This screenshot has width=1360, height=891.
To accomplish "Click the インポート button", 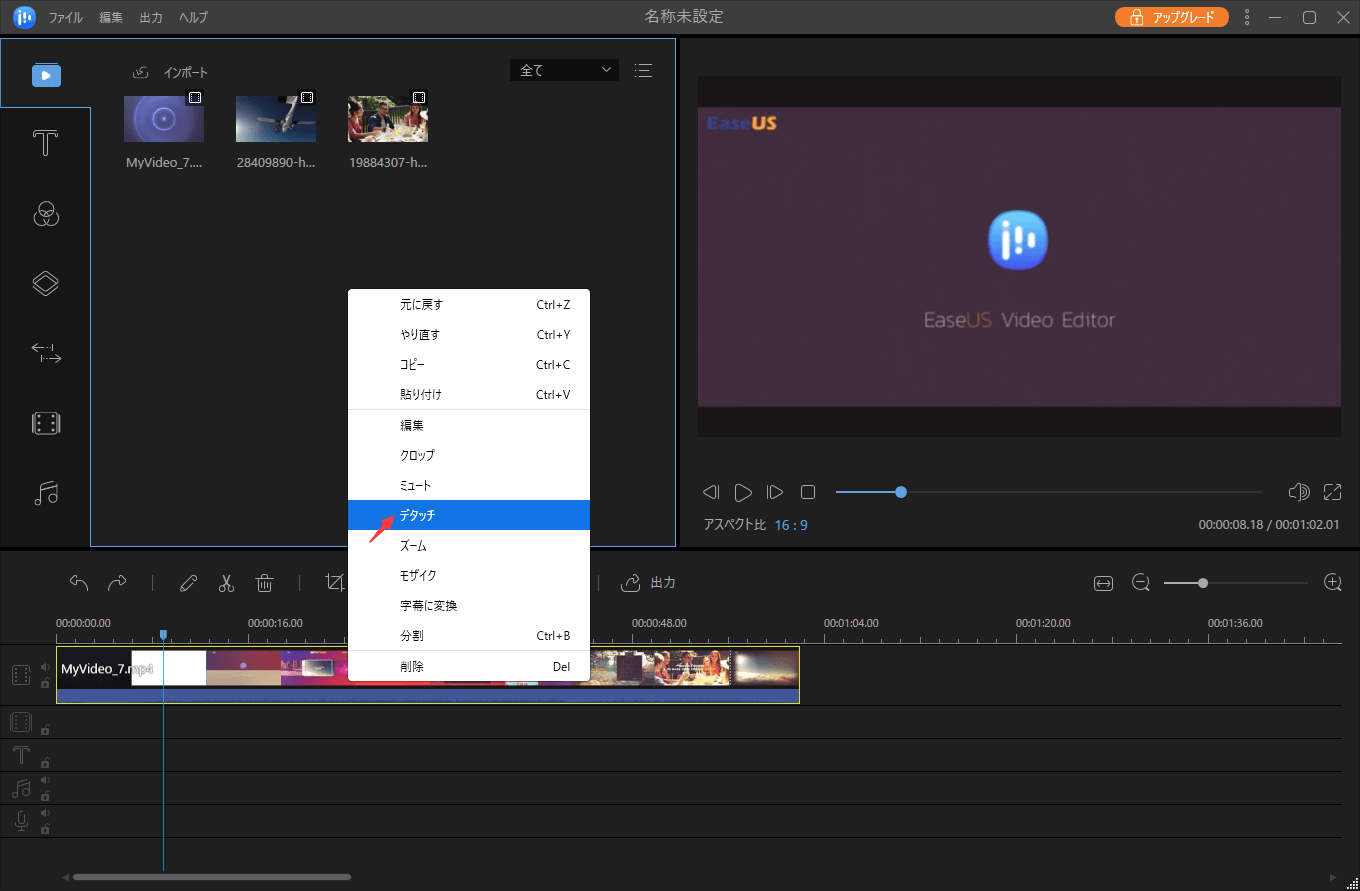I will coord(170,72).
